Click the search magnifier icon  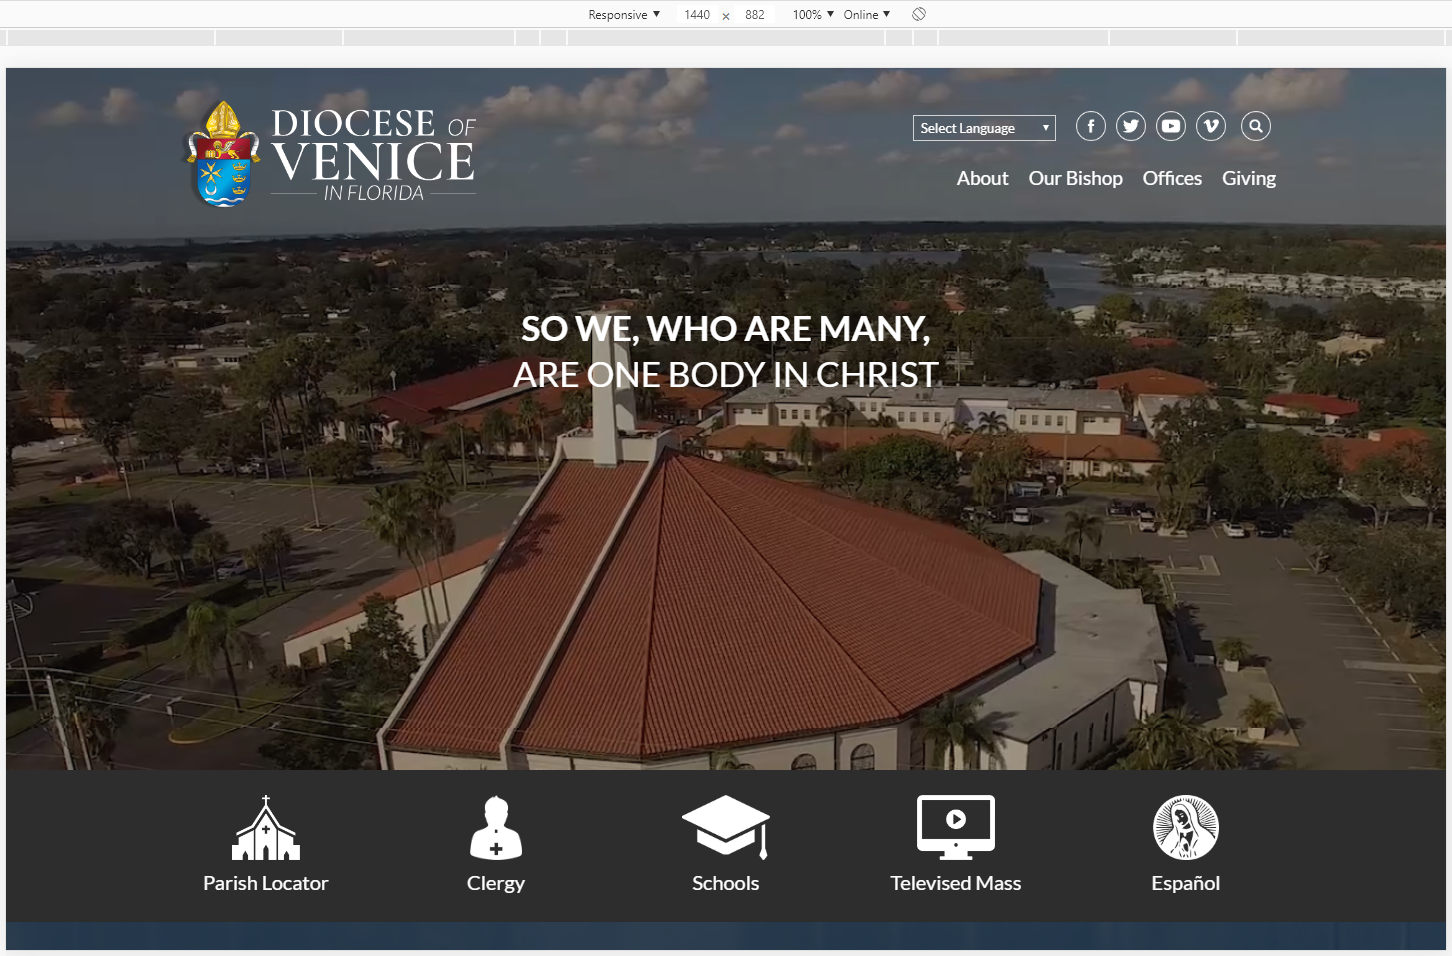[x=1256, y=126]
